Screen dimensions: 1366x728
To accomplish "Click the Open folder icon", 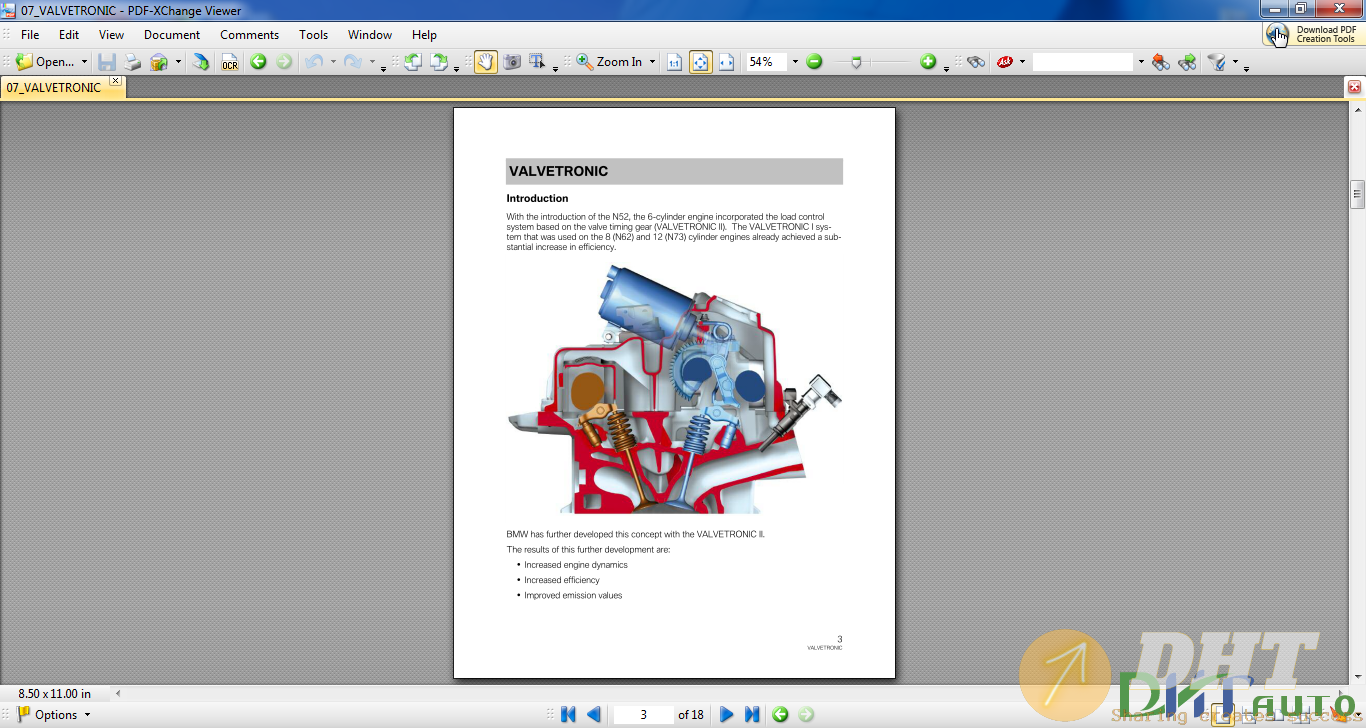I will click(25, 62).
